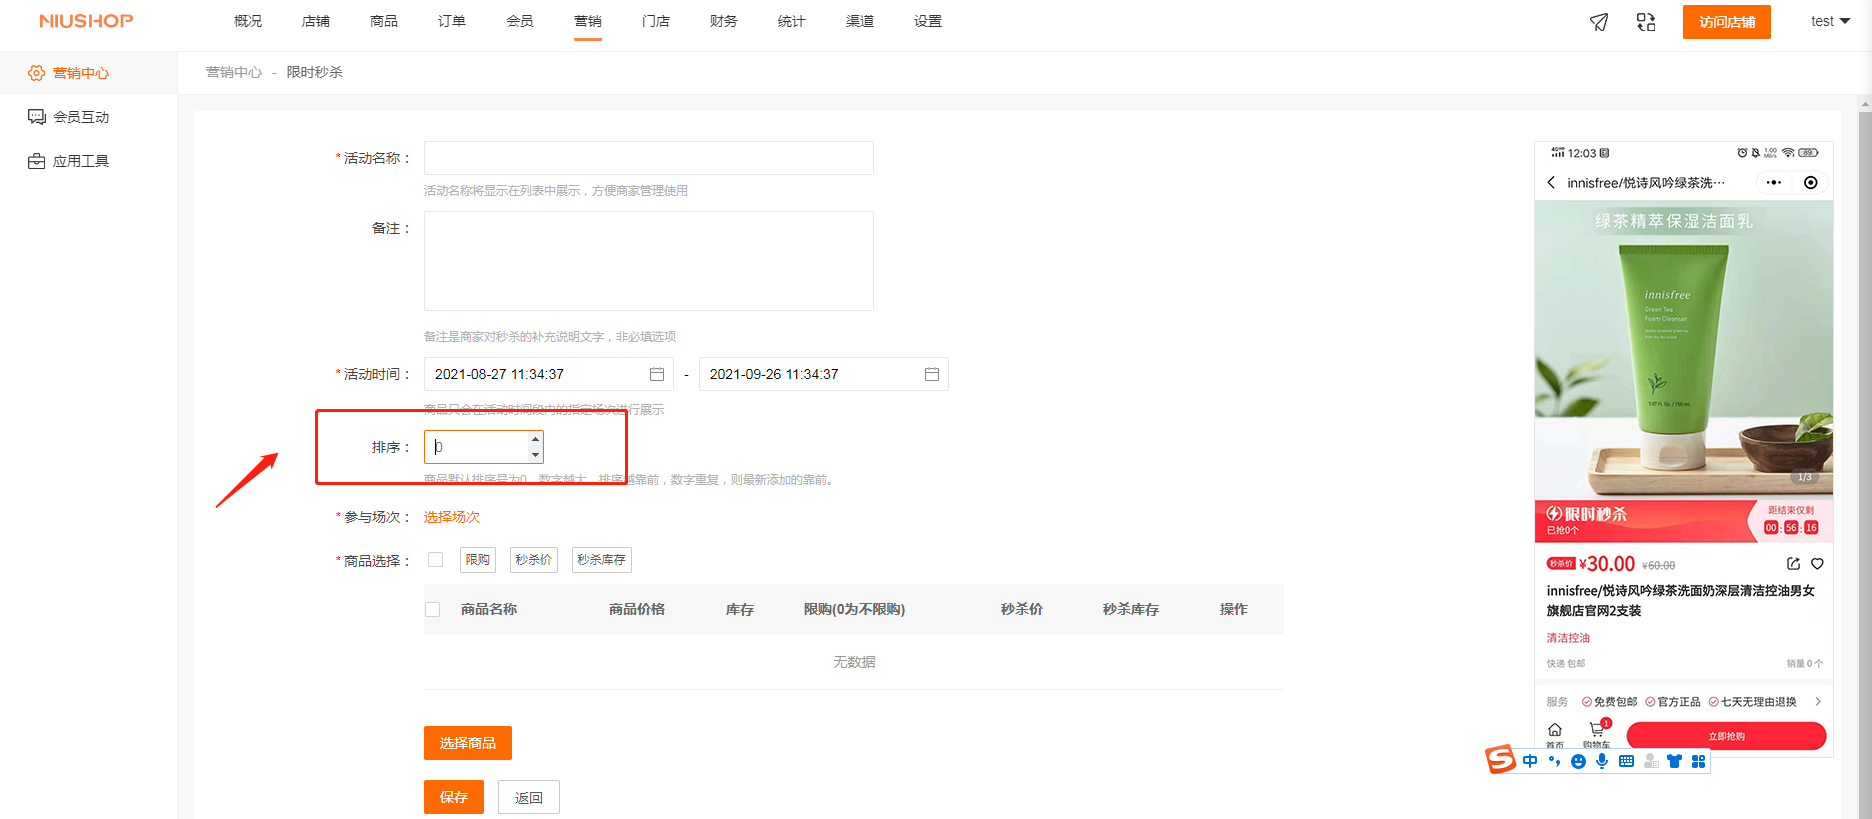This screenshot has width=1872, height=819.
Task: Open the QR scan icon in header
Action: point(1646,22)
